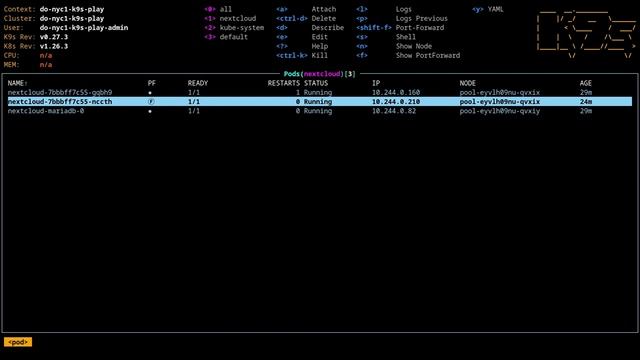Click PF dot of gqbh9 pod
This screenshot has height=360, width=640.
tap(150, 93)
